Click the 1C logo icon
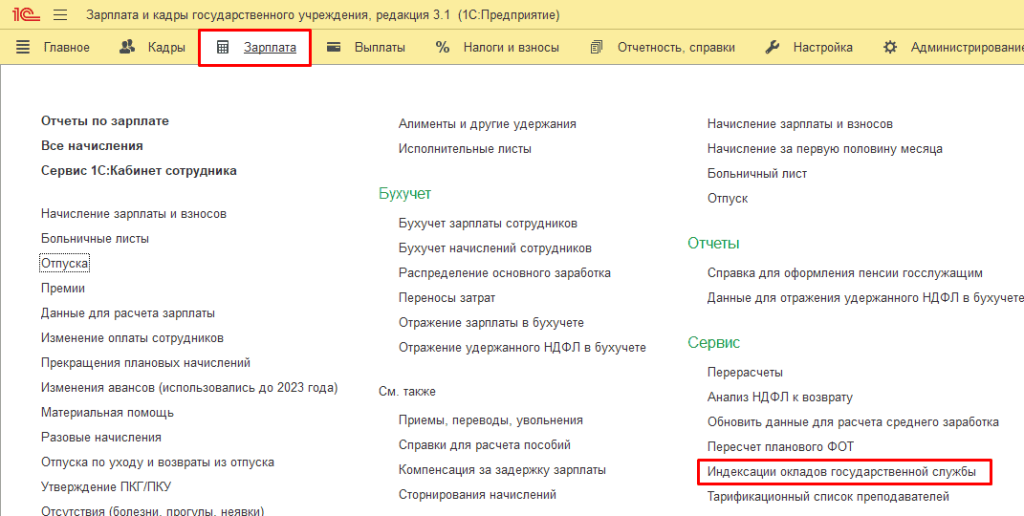The width and height of the screenshot is (1024, 516). 26,14
